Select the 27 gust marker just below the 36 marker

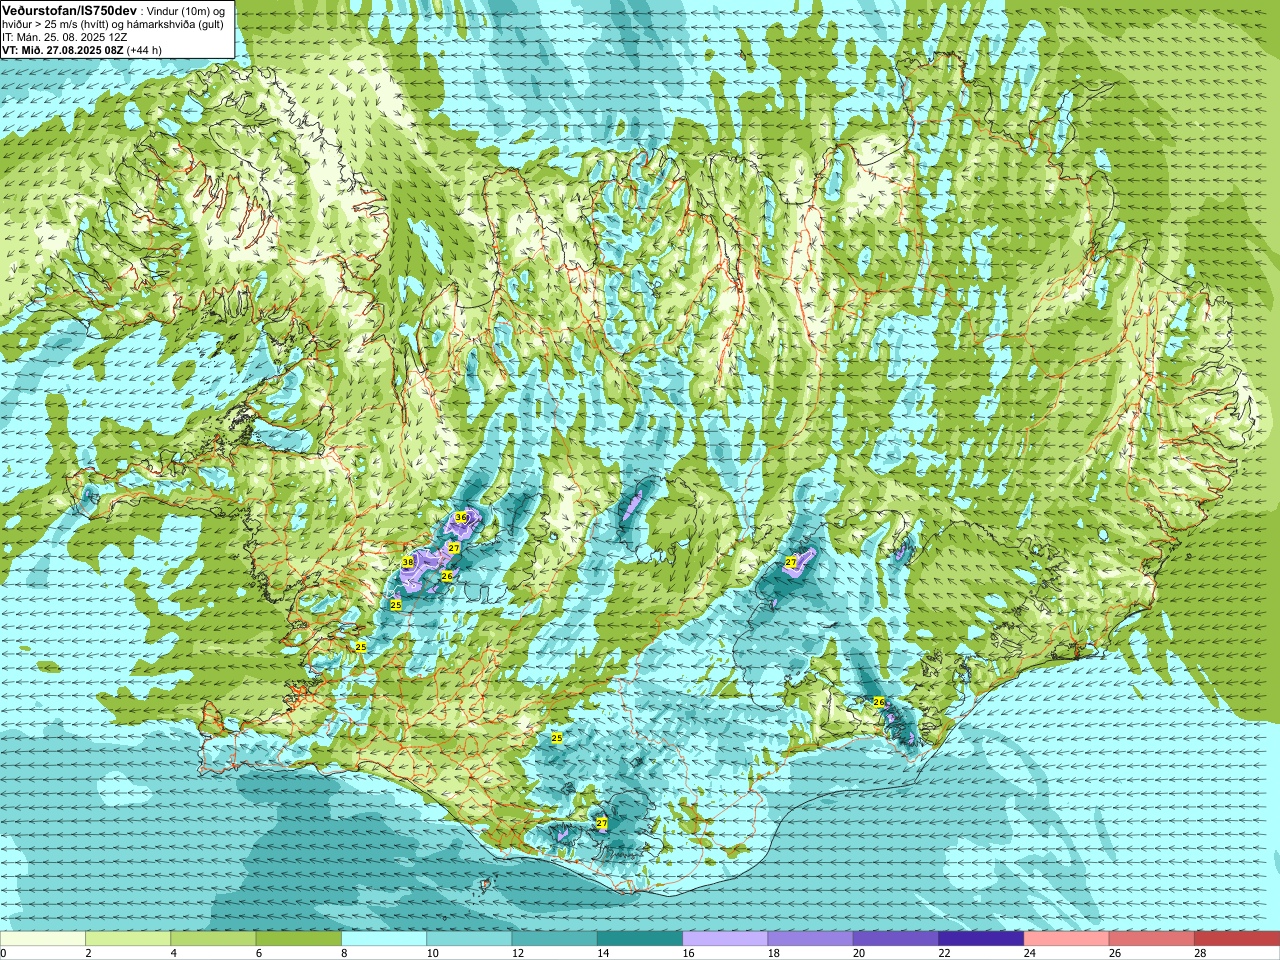point(453,548)
